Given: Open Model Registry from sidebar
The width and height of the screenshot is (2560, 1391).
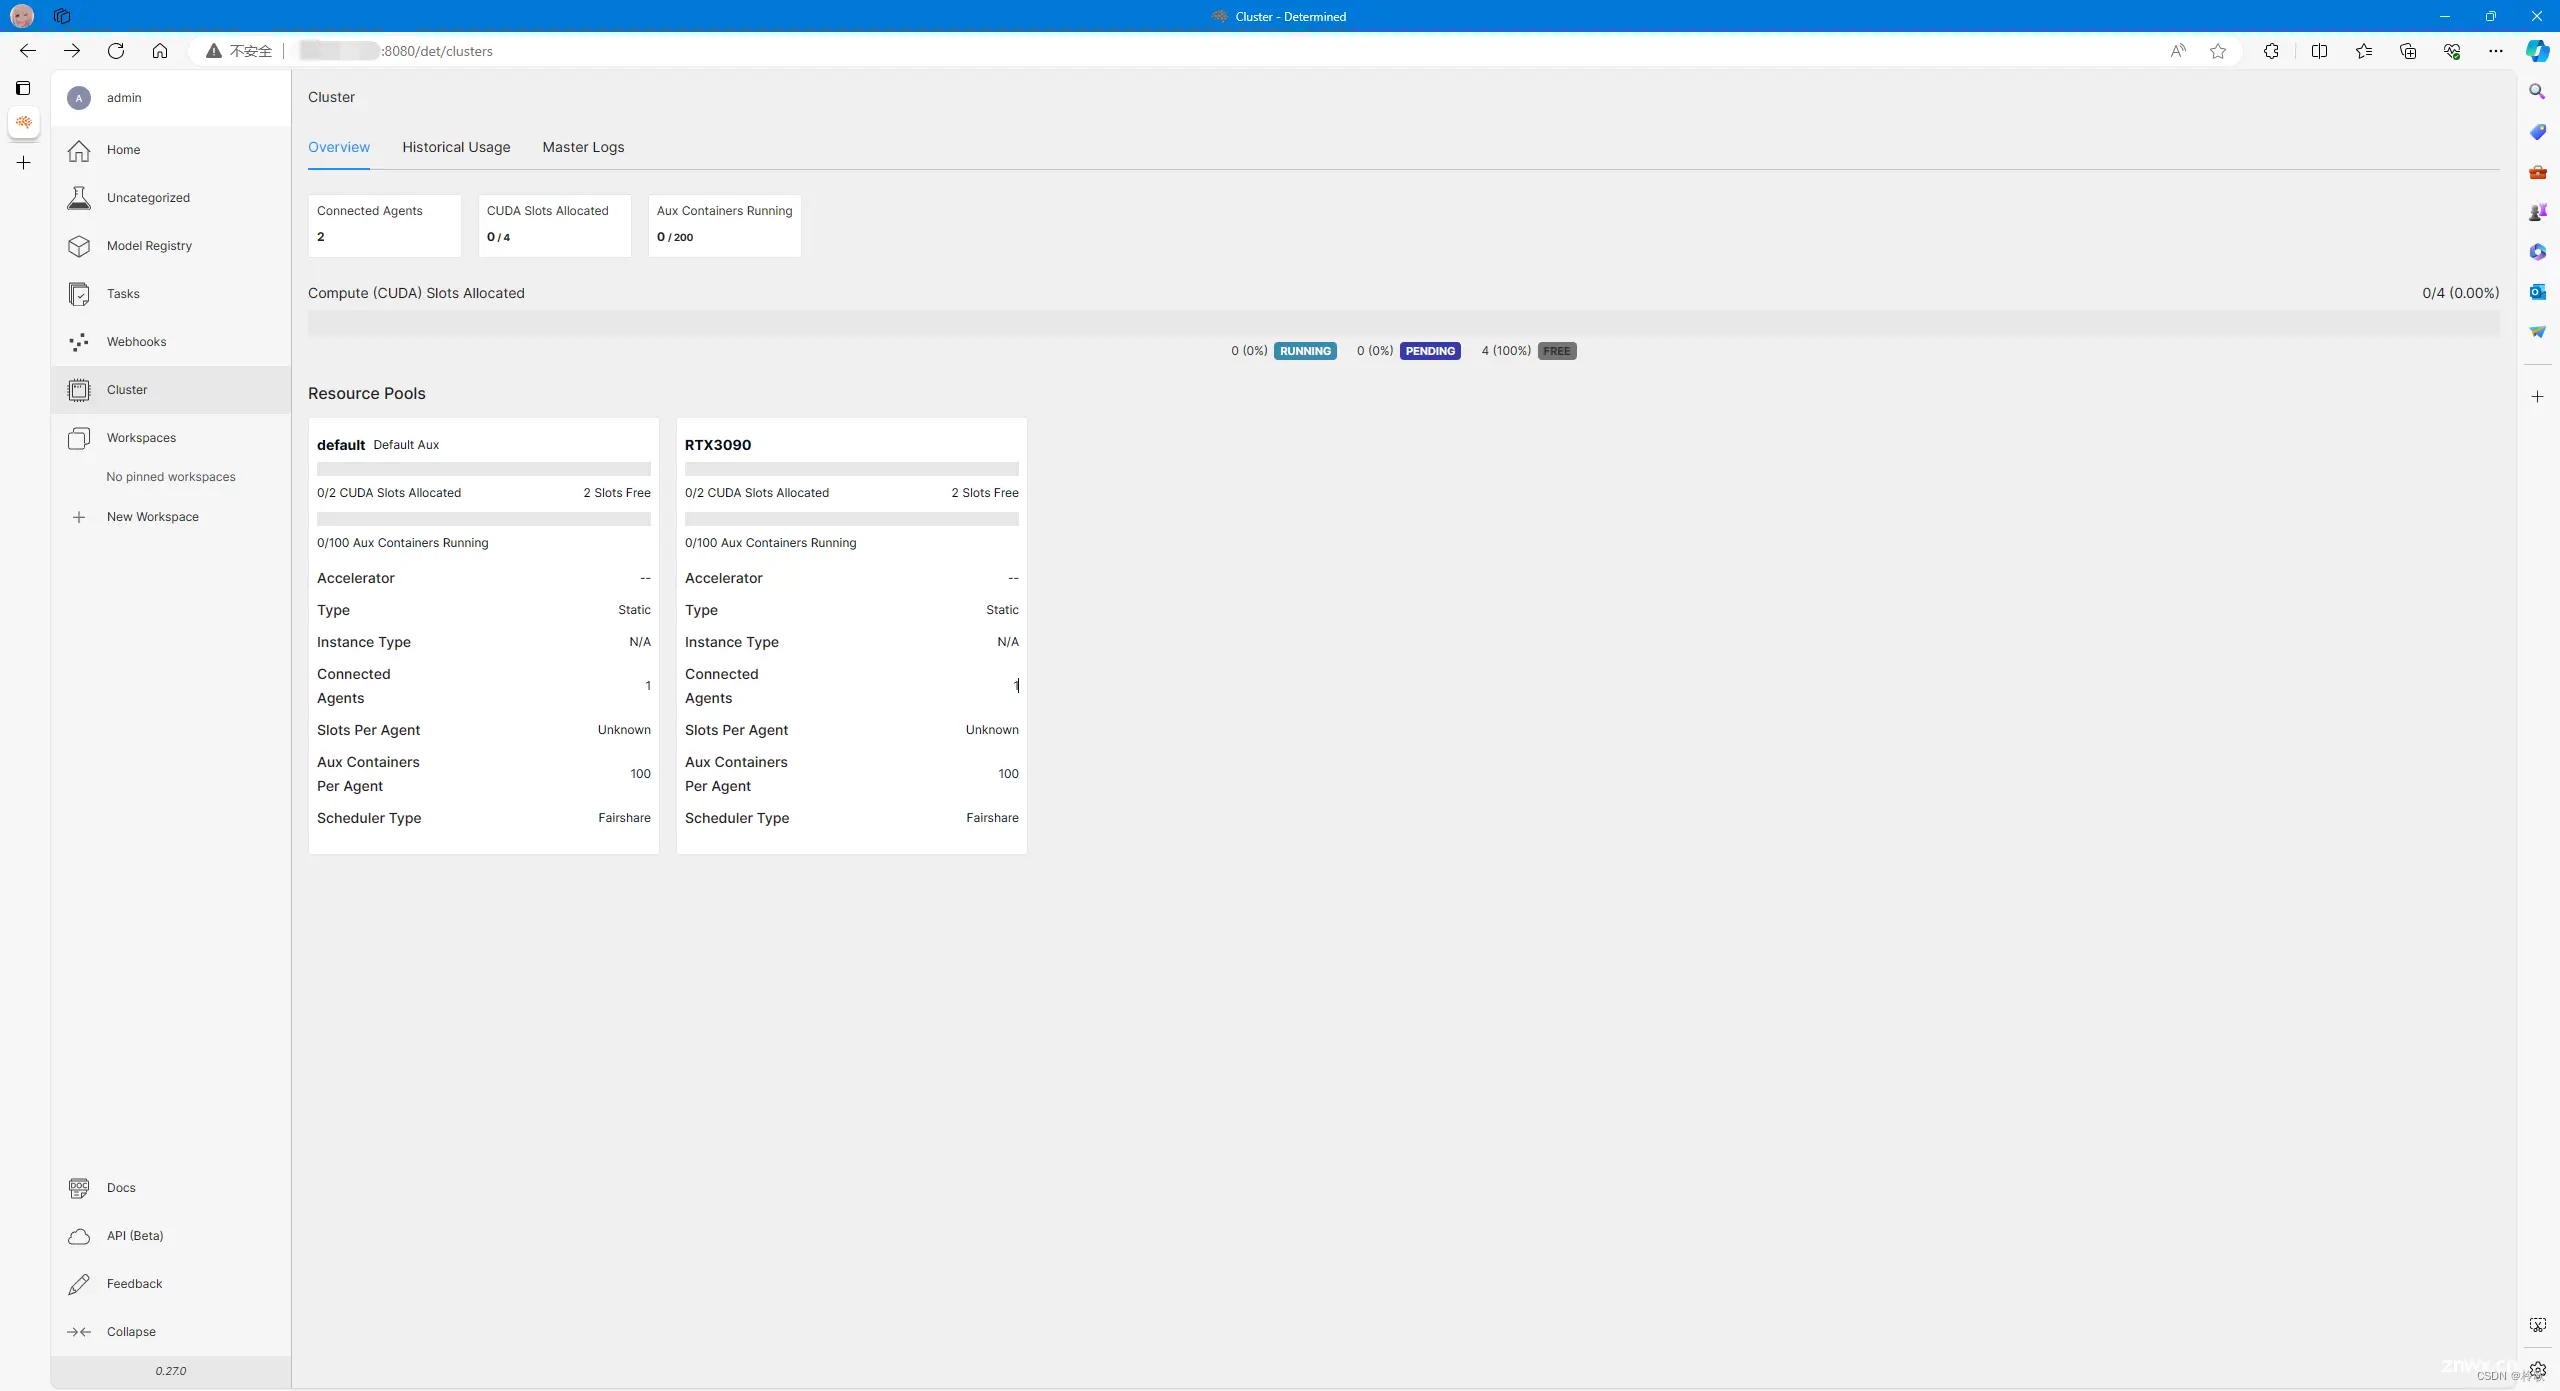Looking at the screenshot, I should [x=149, y=245].
